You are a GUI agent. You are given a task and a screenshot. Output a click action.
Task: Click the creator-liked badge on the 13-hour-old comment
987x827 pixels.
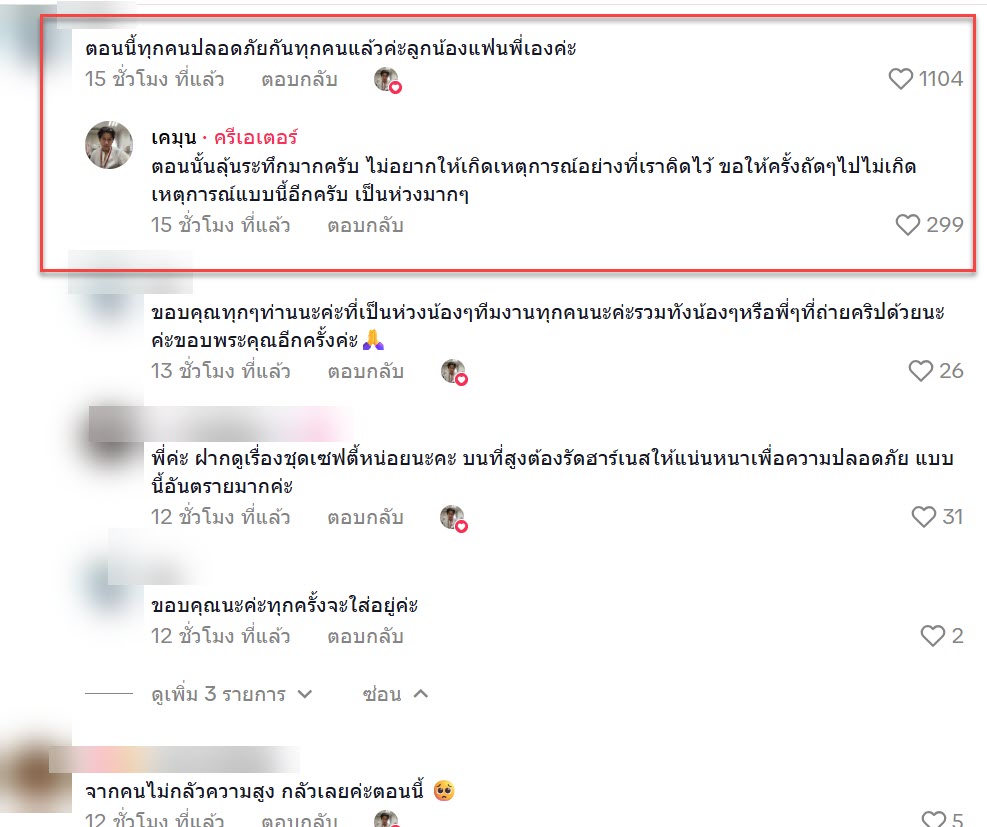click(x=454, y=372)
